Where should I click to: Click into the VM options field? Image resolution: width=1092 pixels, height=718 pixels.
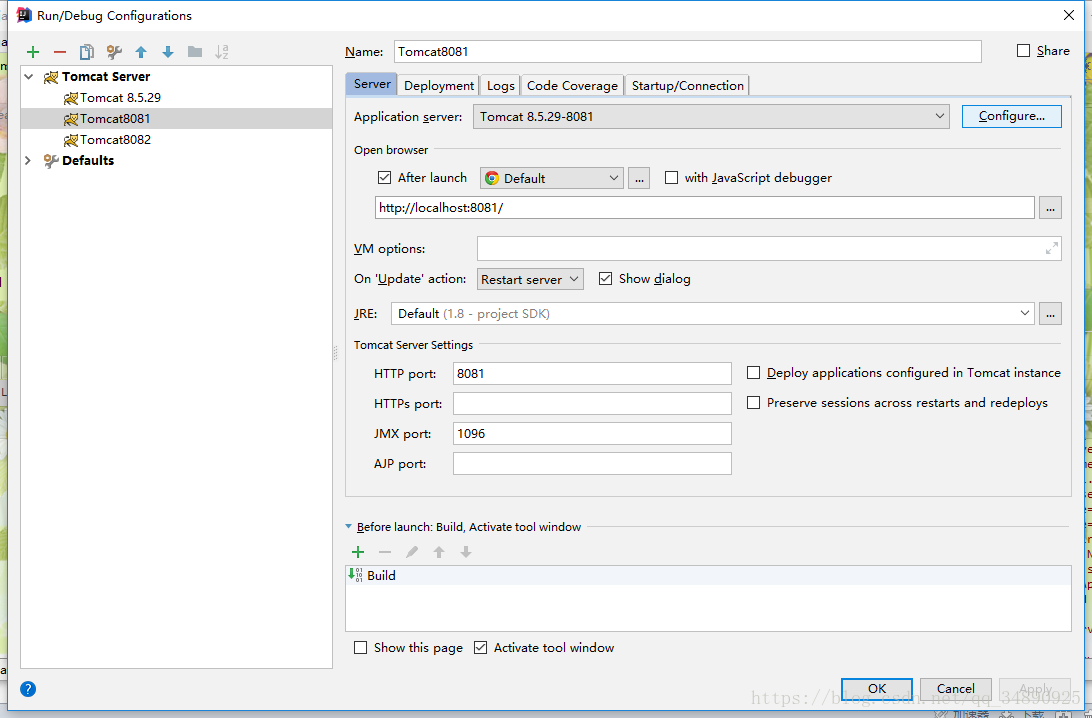769,249
